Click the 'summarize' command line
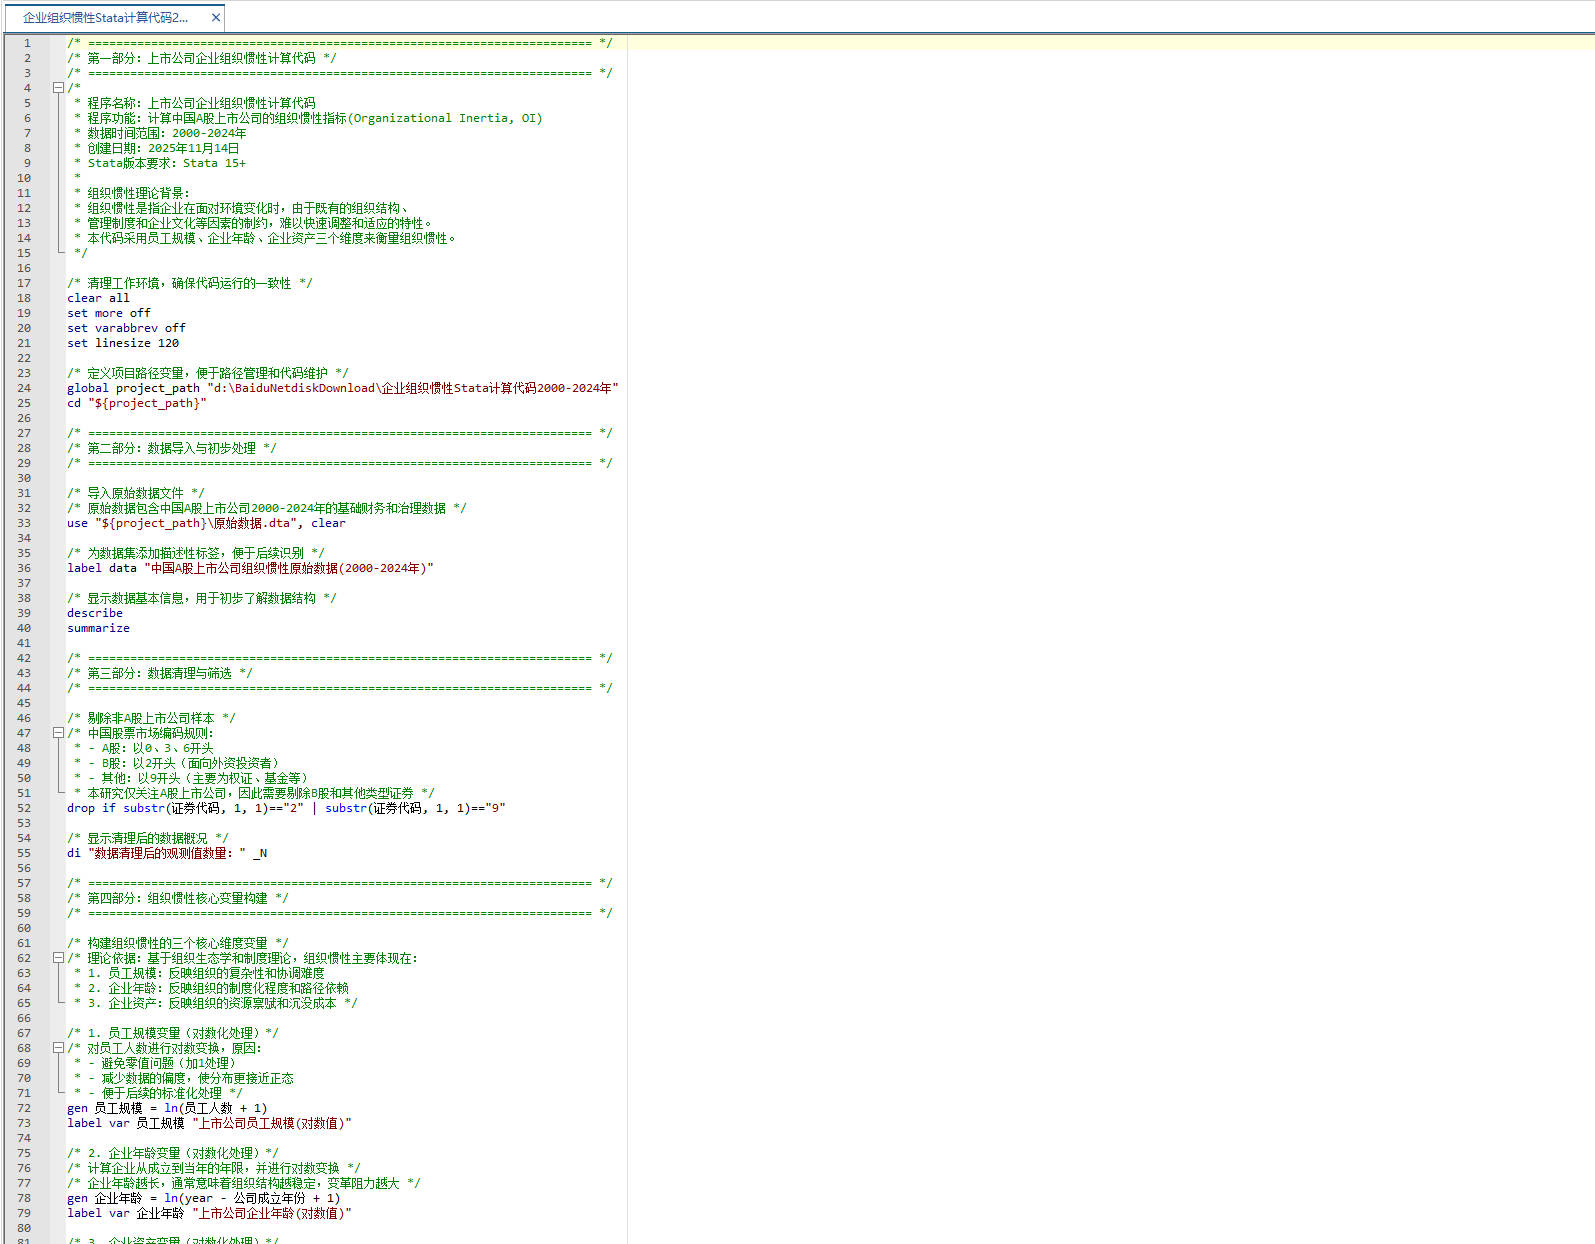 pyautogui.click(x=98, y=628)
